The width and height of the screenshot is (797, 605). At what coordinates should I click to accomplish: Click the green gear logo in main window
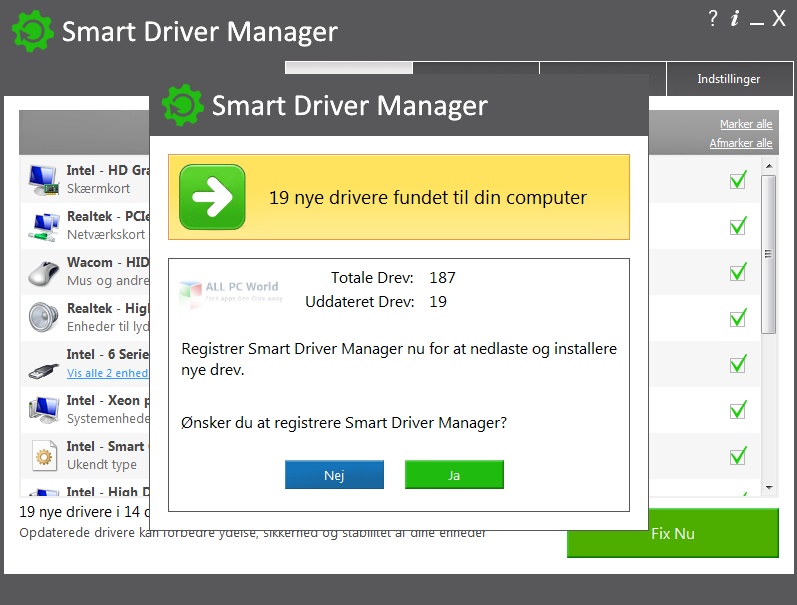click(x=33, y=31)
